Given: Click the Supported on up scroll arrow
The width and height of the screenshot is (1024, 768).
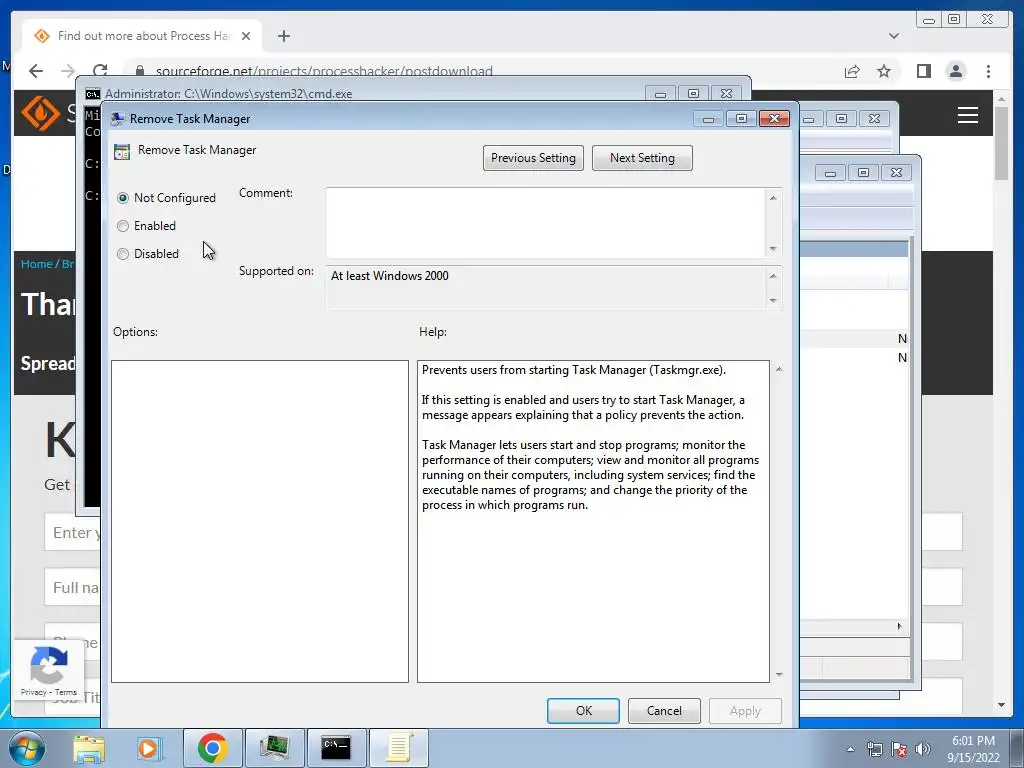Looking at the screenshot, I should 773,276.
